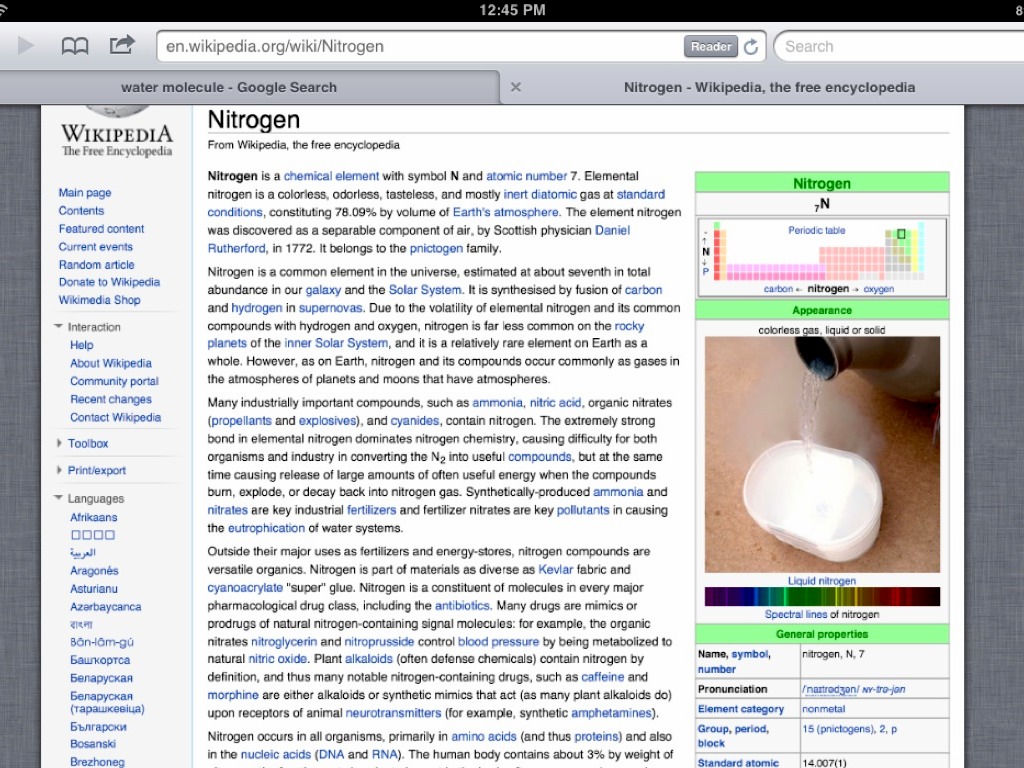Select the Nitrogen Wikipedia tab
The width and height of the screenshot is (1024, 768).
point(769,88)
